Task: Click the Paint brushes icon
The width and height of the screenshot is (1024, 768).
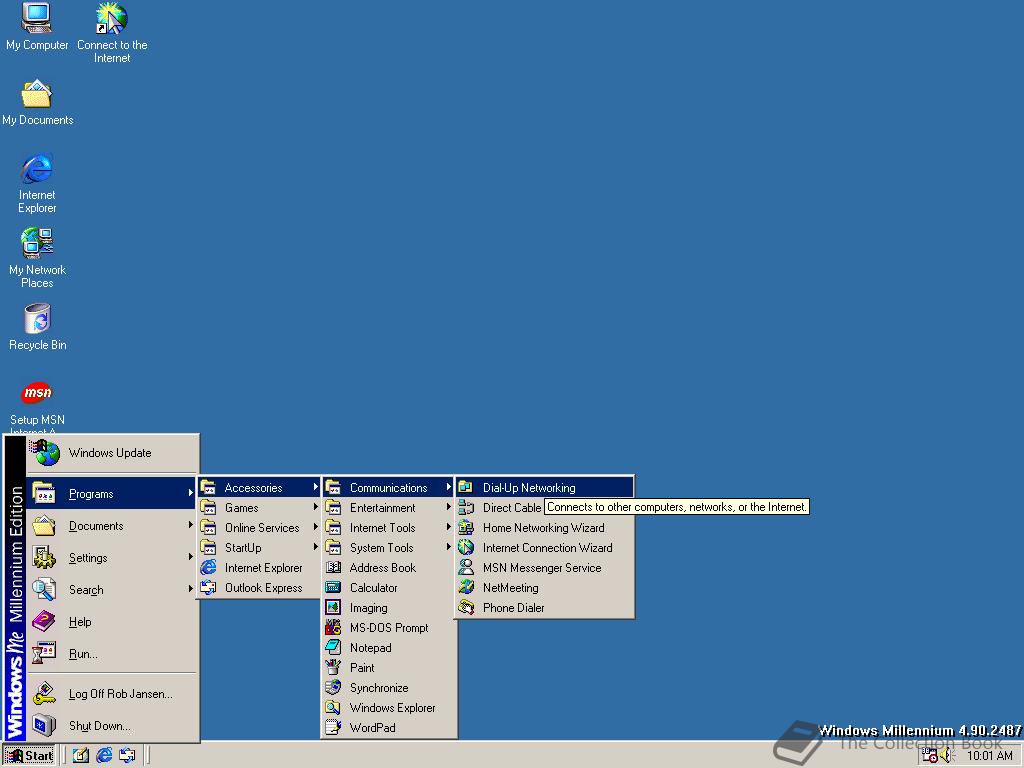Action: (x=333, y=667)
